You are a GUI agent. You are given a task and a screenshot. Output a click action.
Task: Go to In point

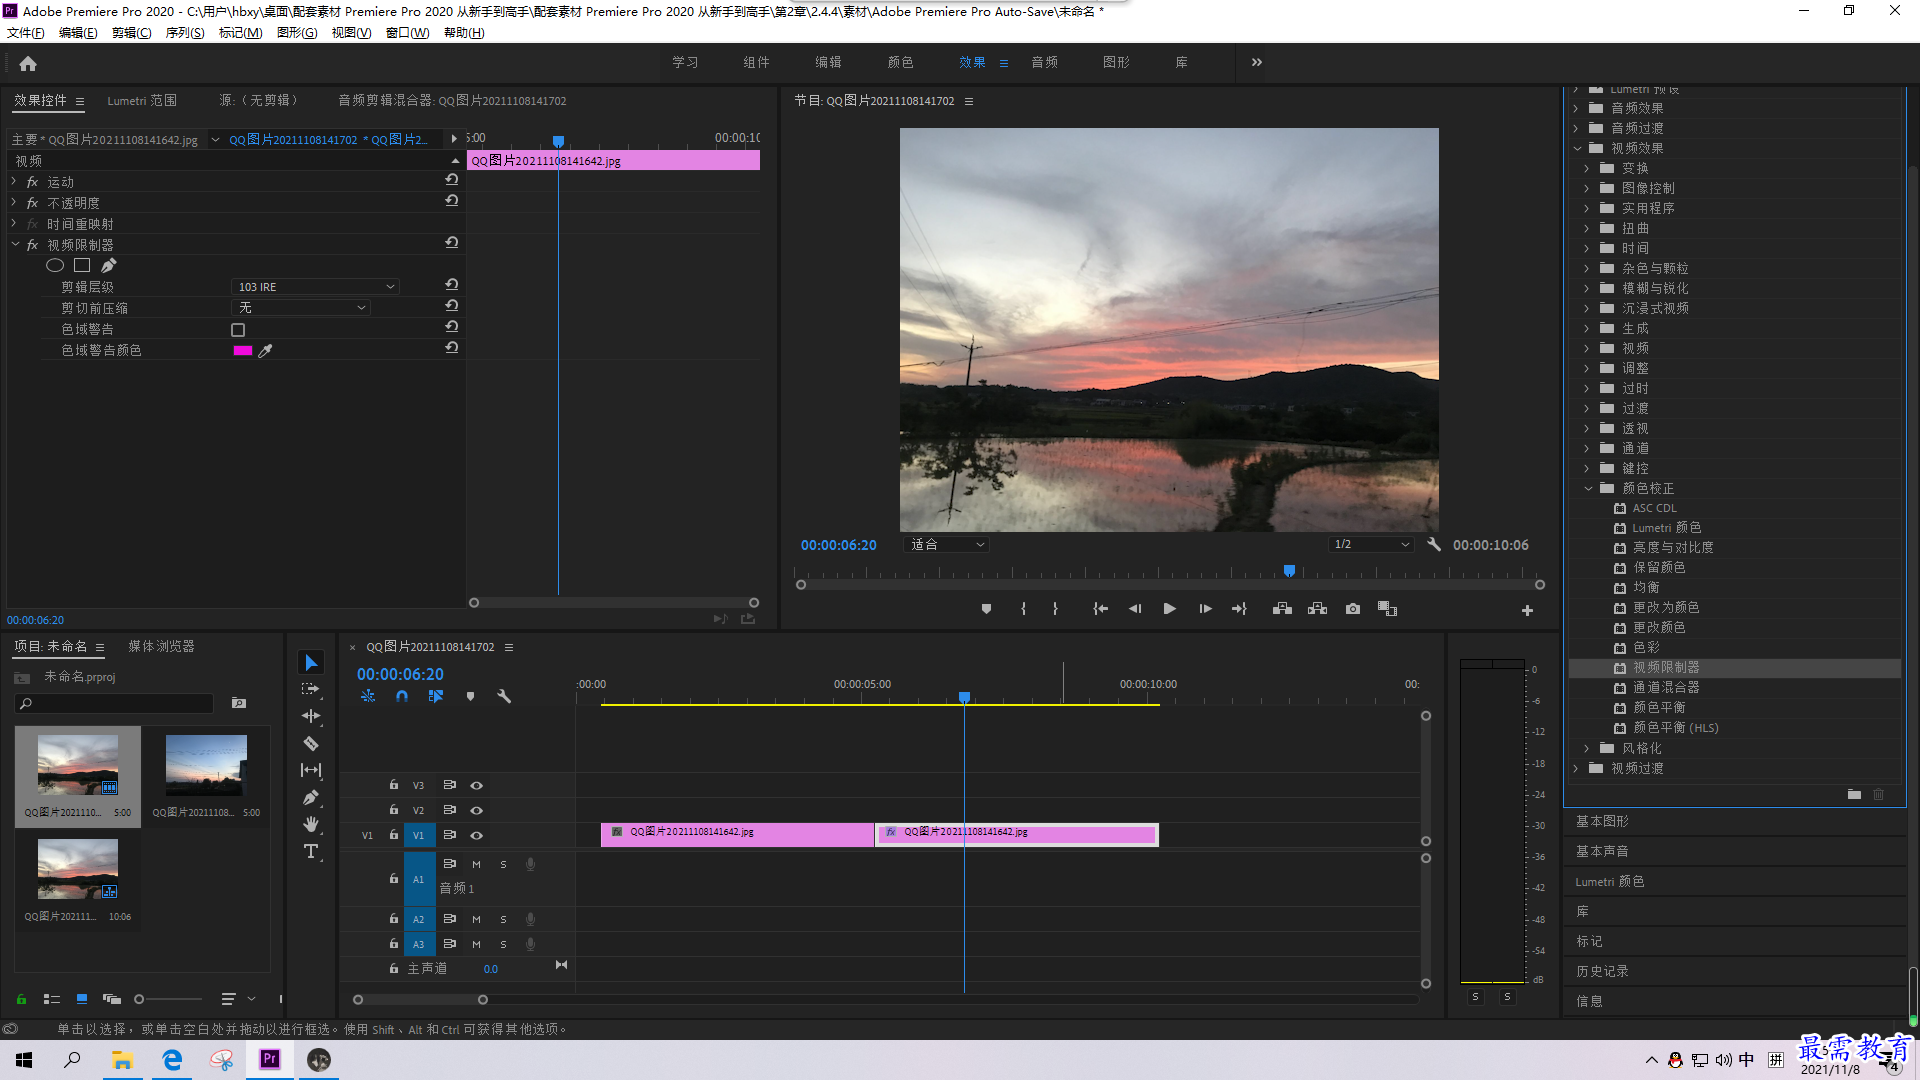1100,609
